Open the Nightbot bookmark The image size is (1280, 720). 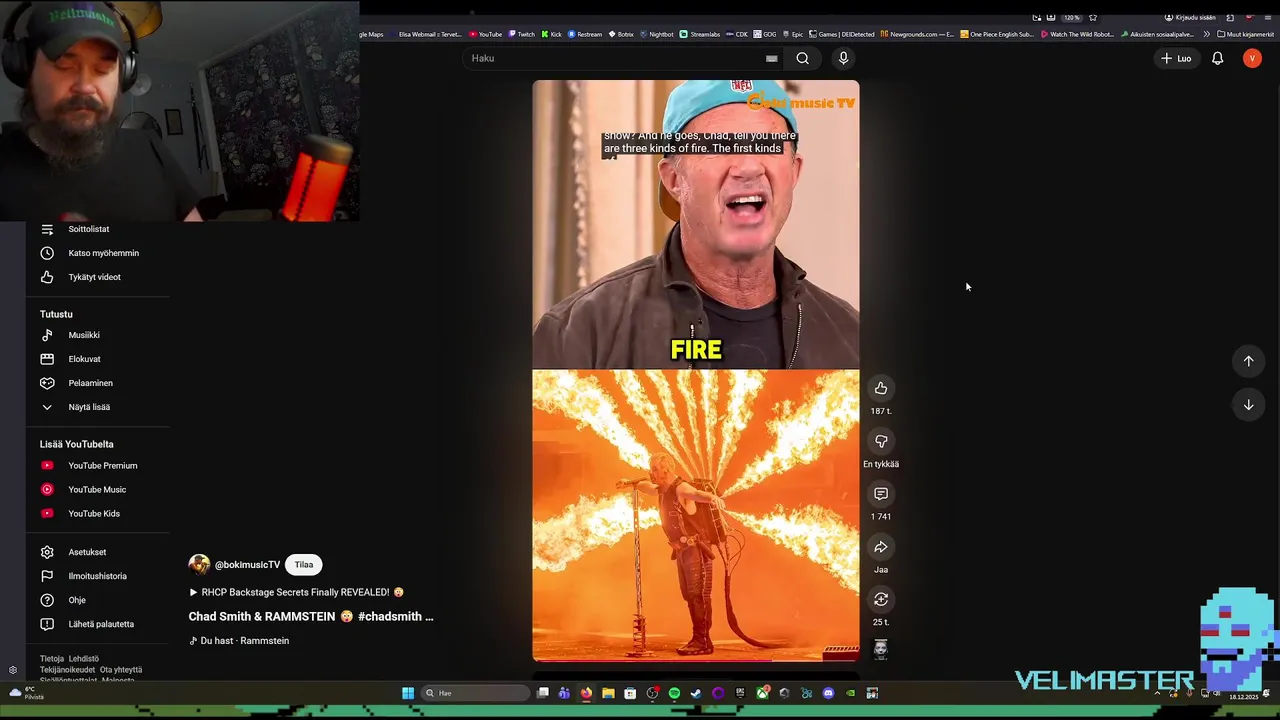pos(656,34)
